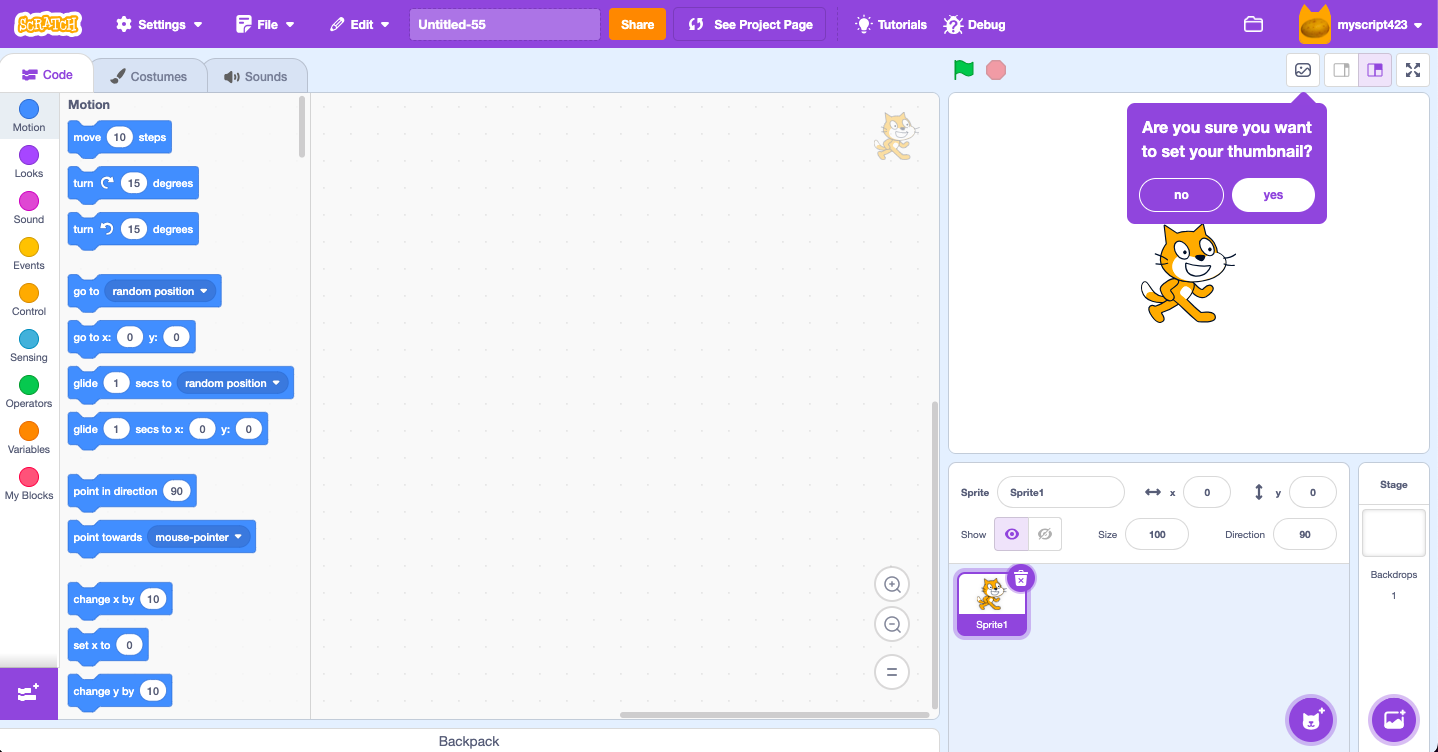The image size is (1438, 752).
Task: Reset workspace zoom to default
Action: tap(892, 672)
